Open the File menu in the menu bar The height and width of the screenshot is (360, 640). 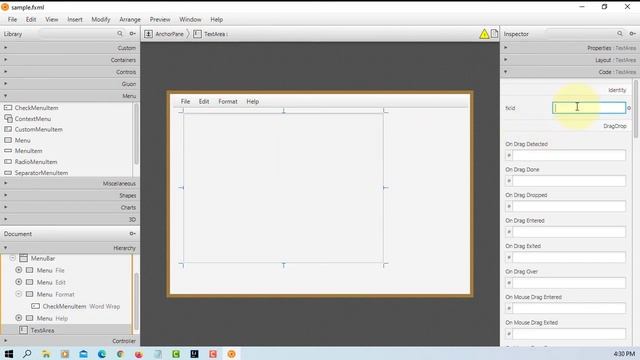12,19
